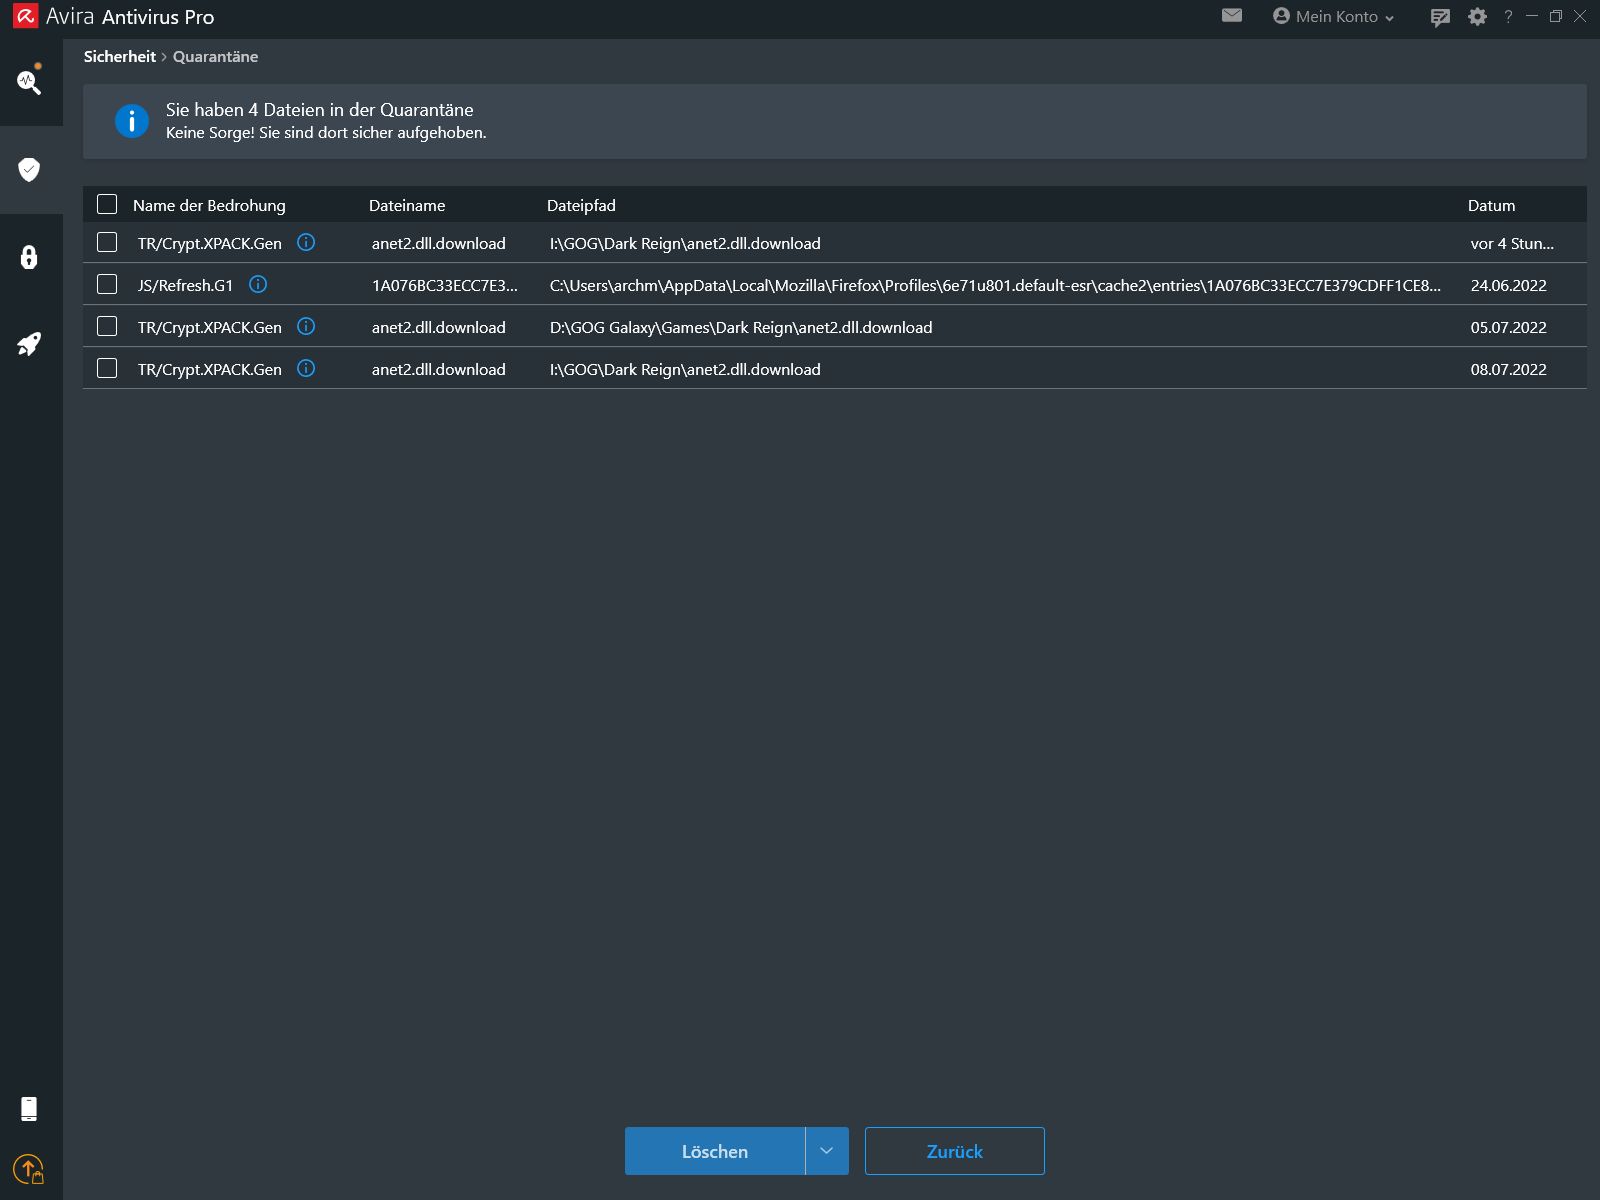1600x1200 pixels.
Task: Open the help question mark icon
Action: pyautogui.click(x=1508, y=17)
